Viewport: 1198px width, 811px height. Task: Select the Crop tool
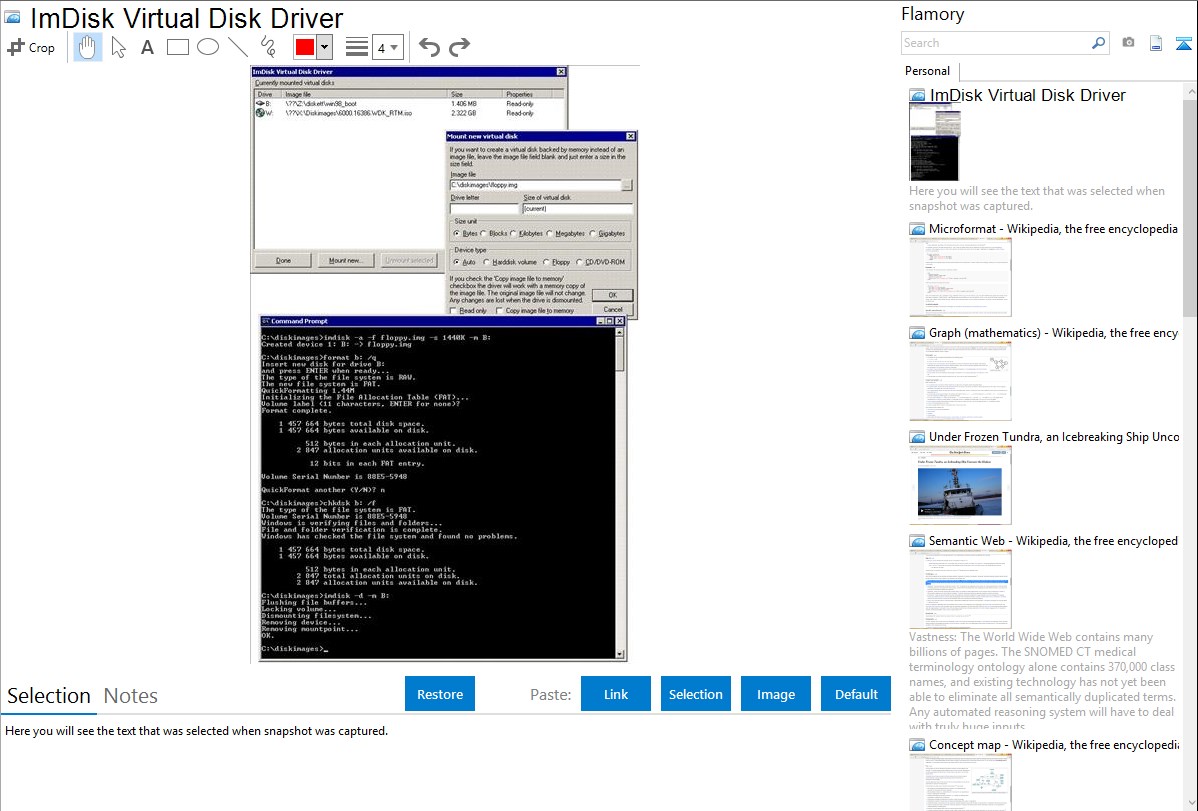point(31,47)
